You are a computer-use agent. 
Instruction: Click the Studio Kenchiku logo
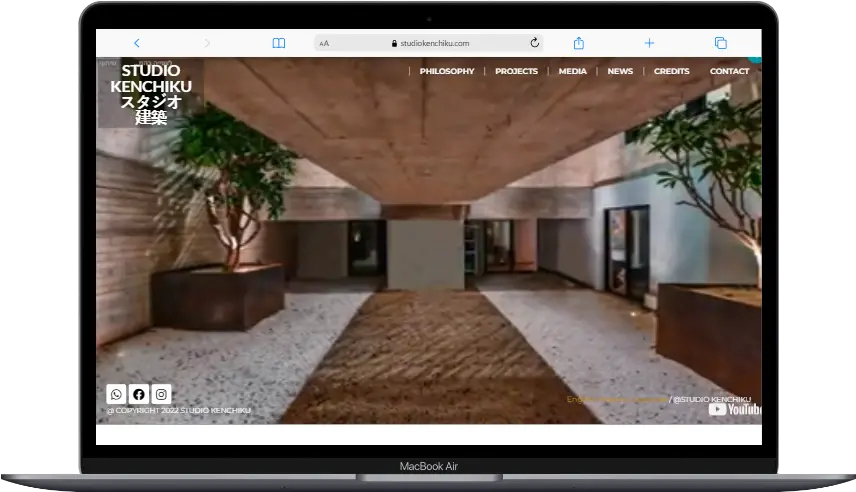(151, 93)
